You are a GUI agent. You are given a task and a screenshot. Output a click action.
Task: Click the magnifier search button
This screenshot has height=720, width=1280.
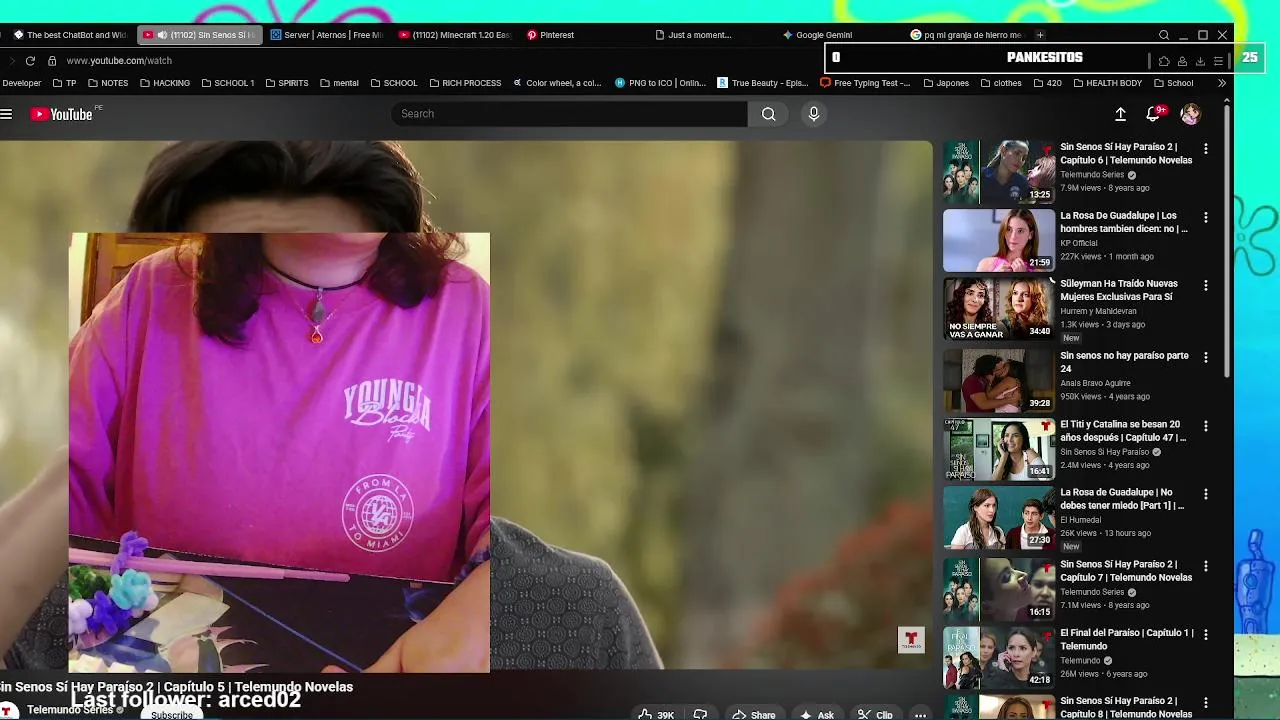(768, 114)
